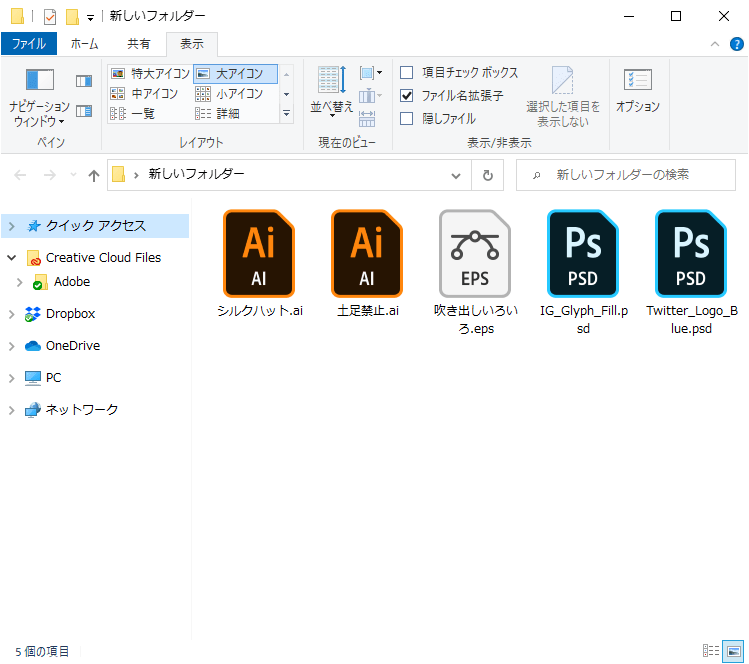Click the help question mark icon
This screenshot has height=664, width=749.
(x=737, y=44)
